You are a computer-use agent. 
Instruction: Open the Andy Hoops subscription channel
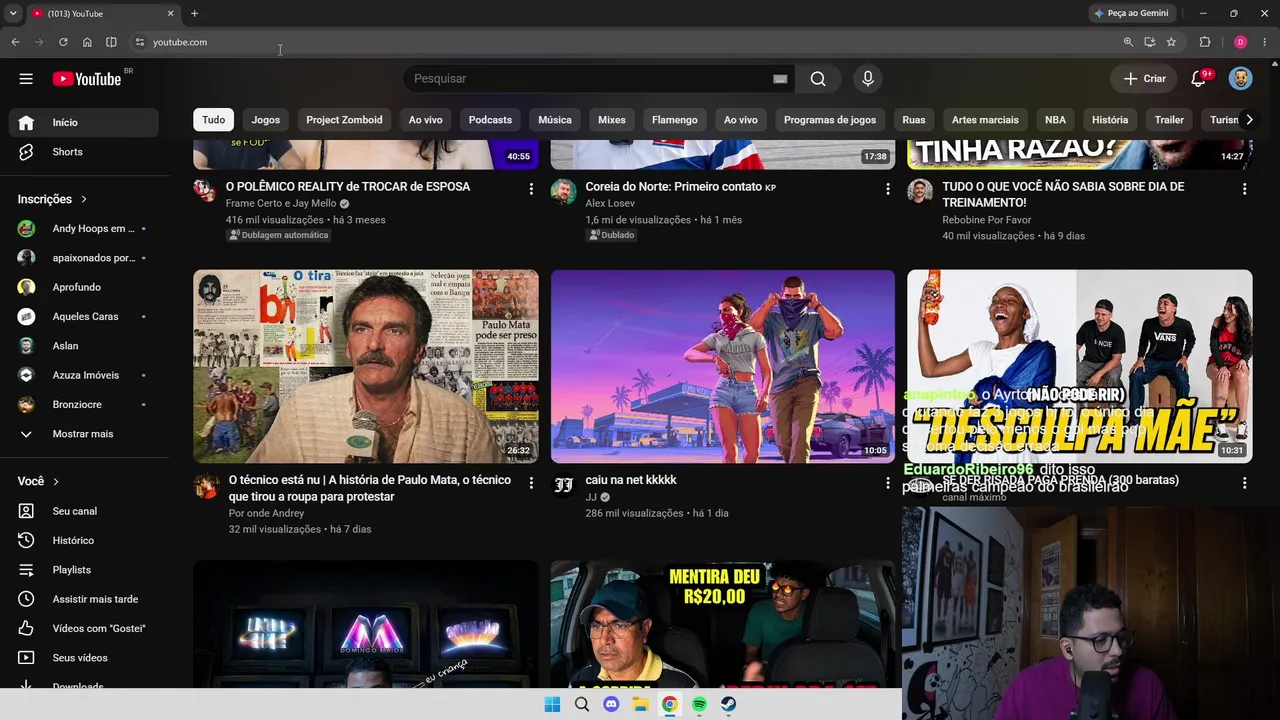click(84, 229)
